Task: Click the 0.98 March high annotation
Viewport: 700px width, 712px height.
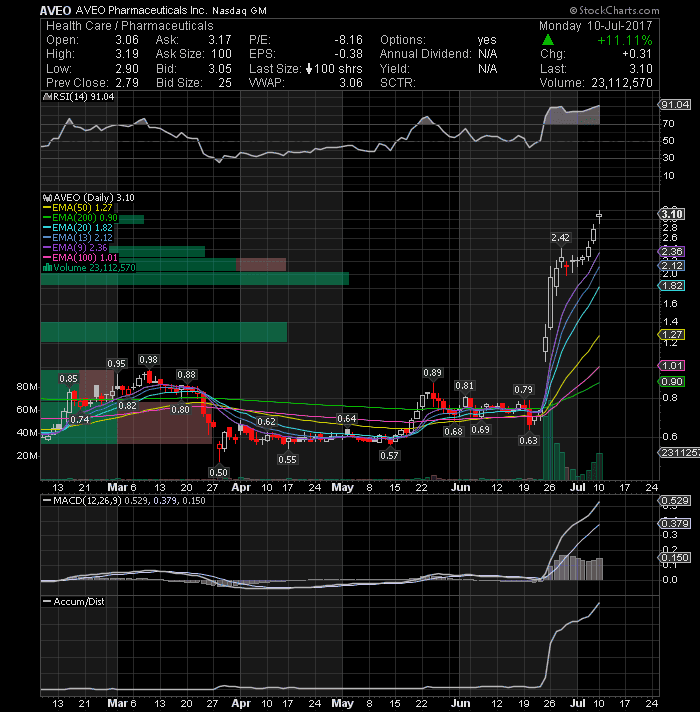Action: 148,360
